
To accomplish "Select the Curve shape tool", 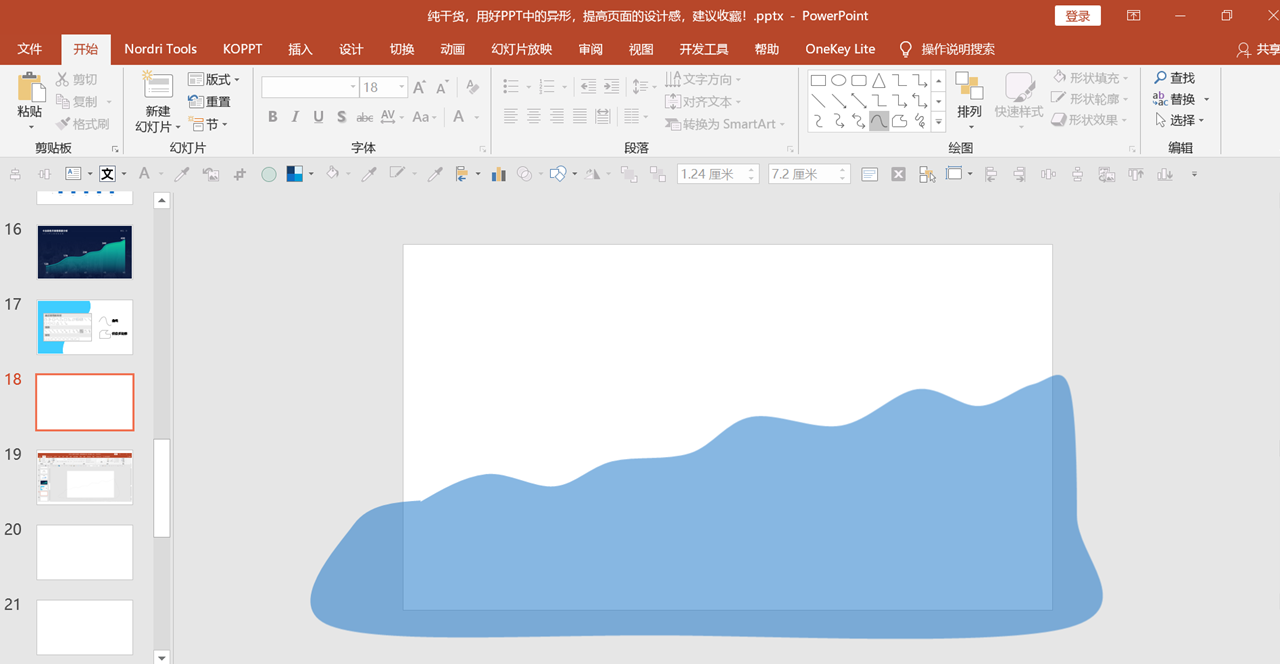I will point(878,121).
